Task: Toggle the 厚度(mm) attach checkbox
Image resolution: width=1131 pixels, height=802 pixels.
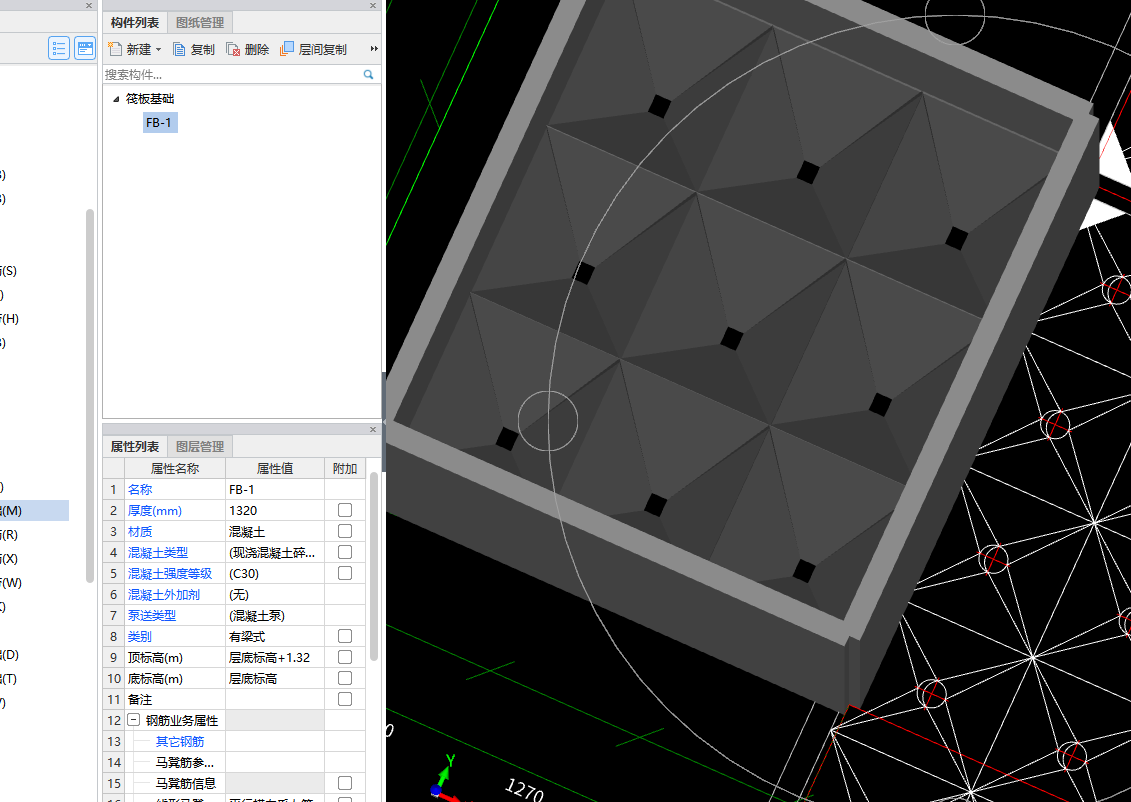Action: [x=345, y=510]
